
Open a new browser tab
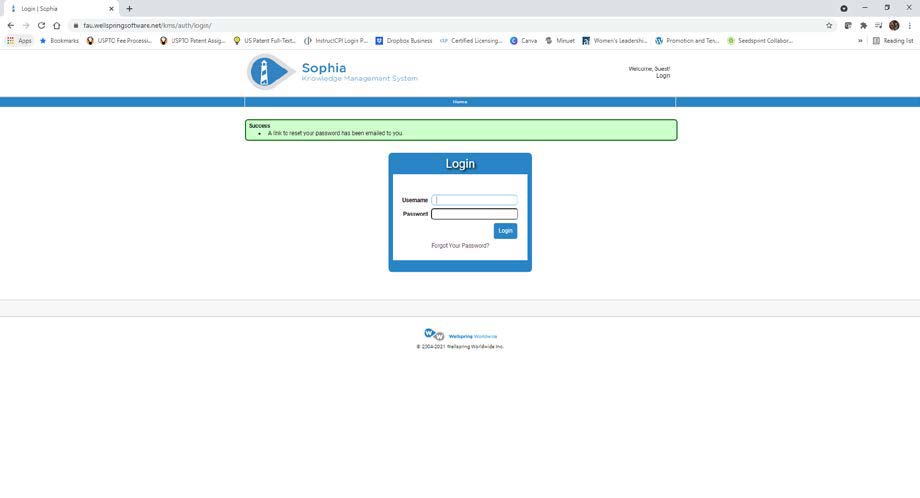point(129,8)
